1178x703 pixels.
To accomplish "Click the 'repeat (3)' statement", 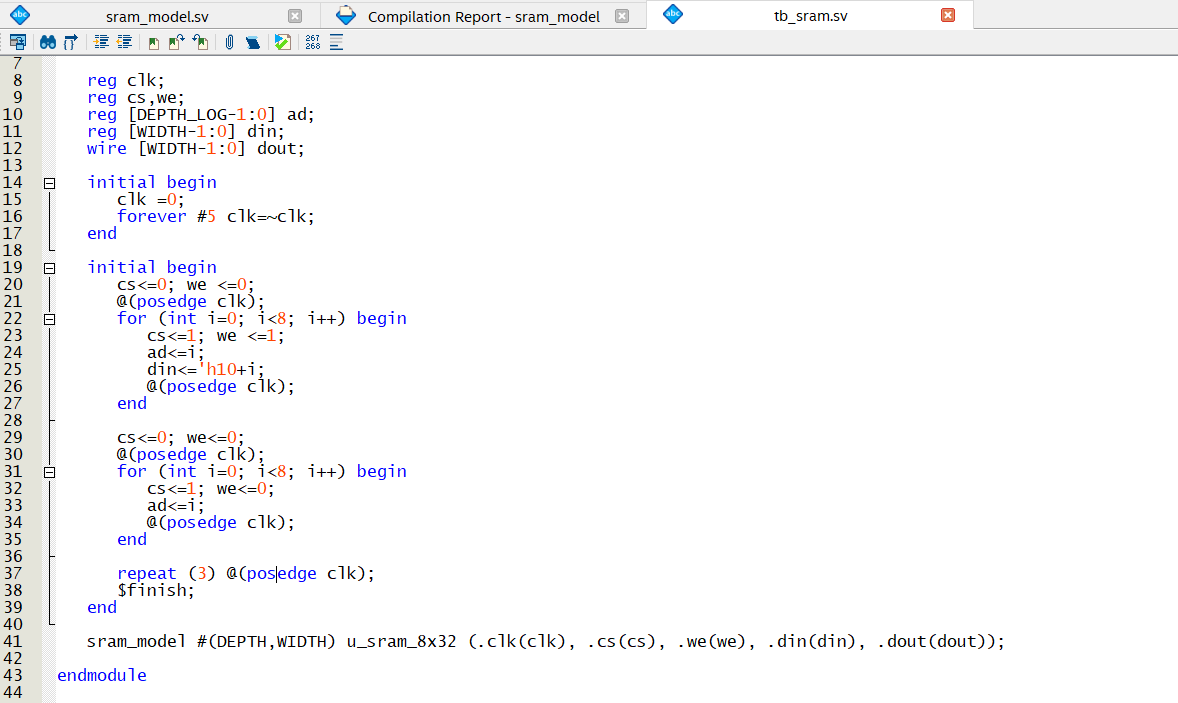I will [x=166, y=574].
